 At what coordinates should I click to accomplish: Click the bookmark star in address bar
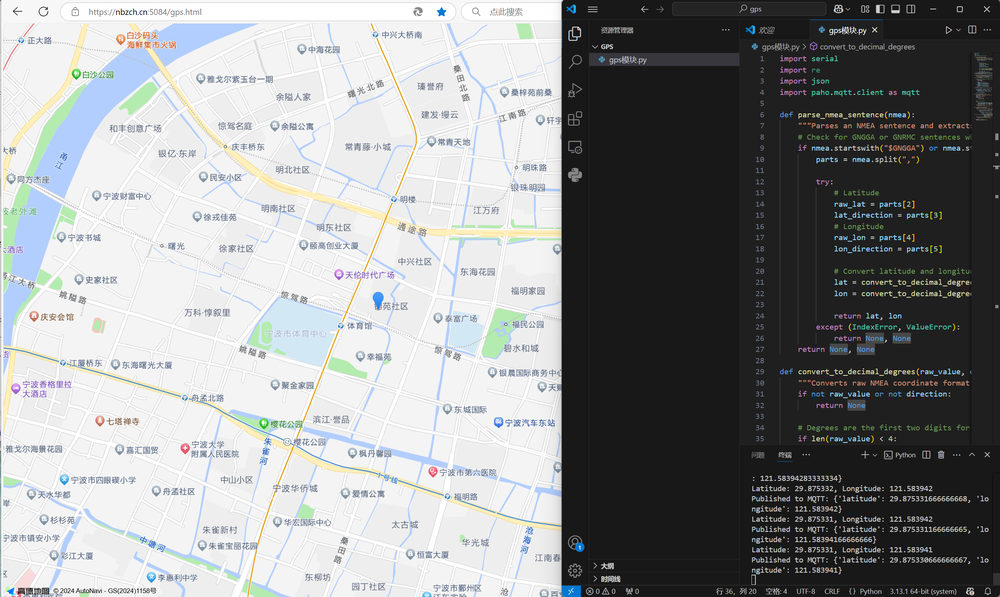click(441, 11)
